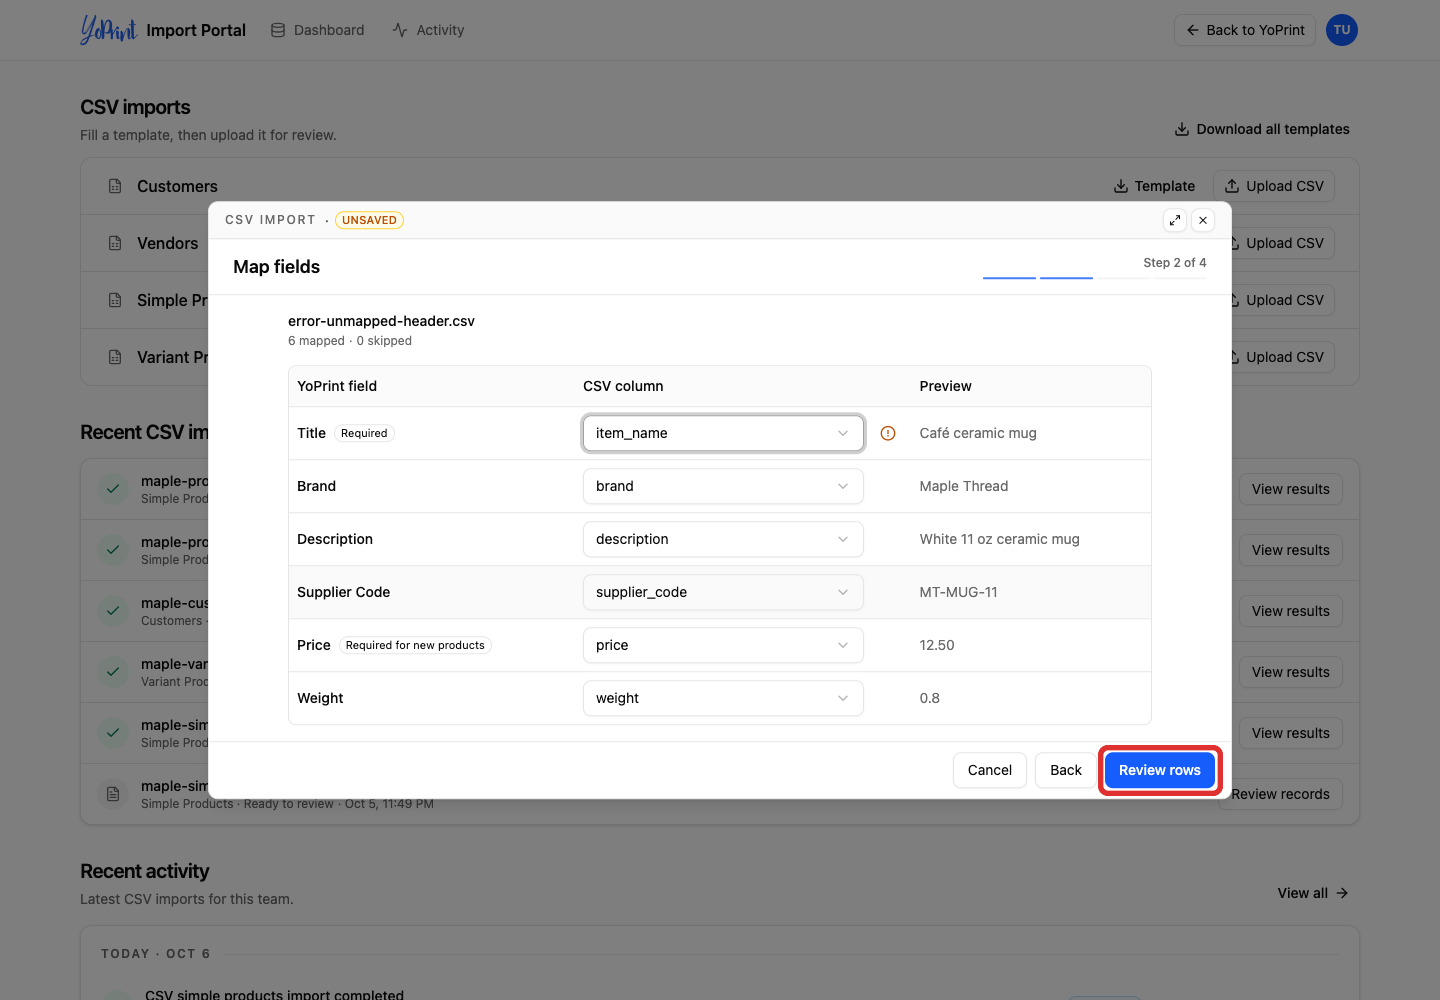Screen dimensions: 1440x1000
Task: Click the Simple Products row document icon
Action: [115, 300]
